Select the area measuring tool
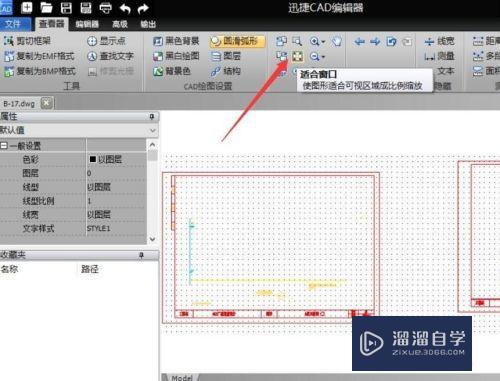 [x=486, y=71]
